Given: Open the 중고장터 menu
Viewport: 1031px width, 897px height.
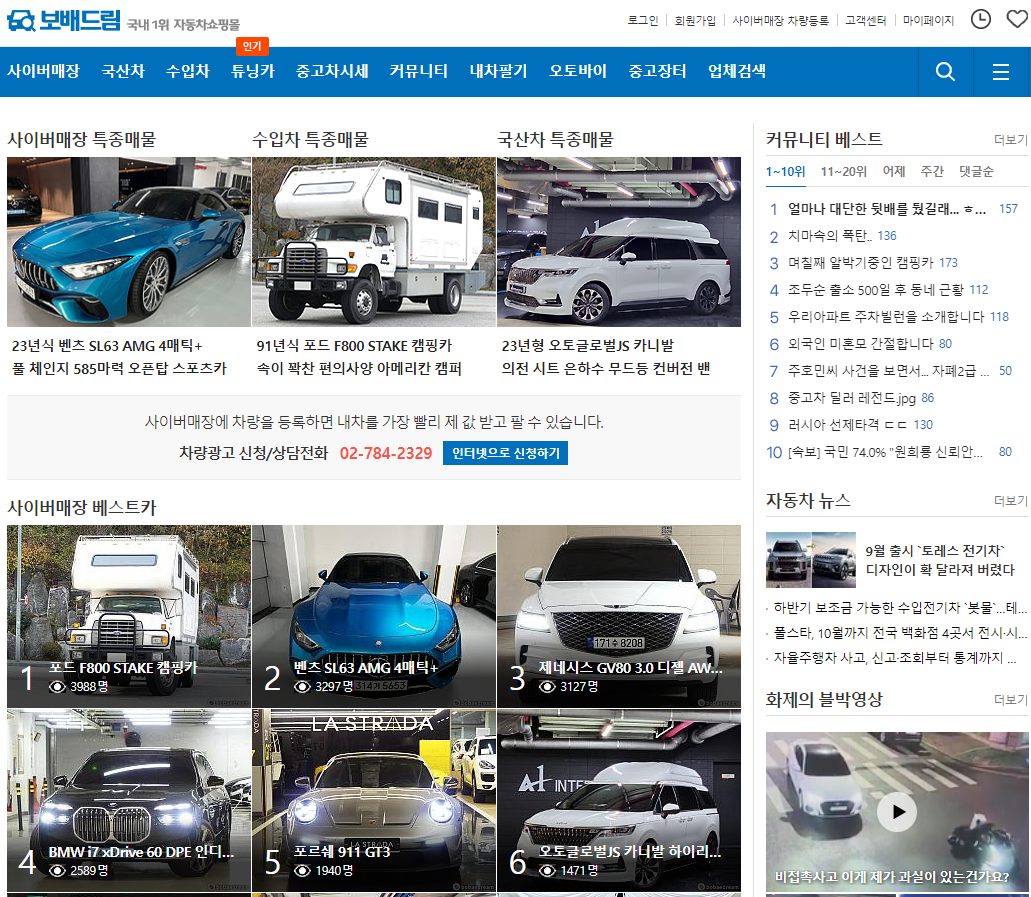Looking at the screenshot, I should click(x=657, y=71).
